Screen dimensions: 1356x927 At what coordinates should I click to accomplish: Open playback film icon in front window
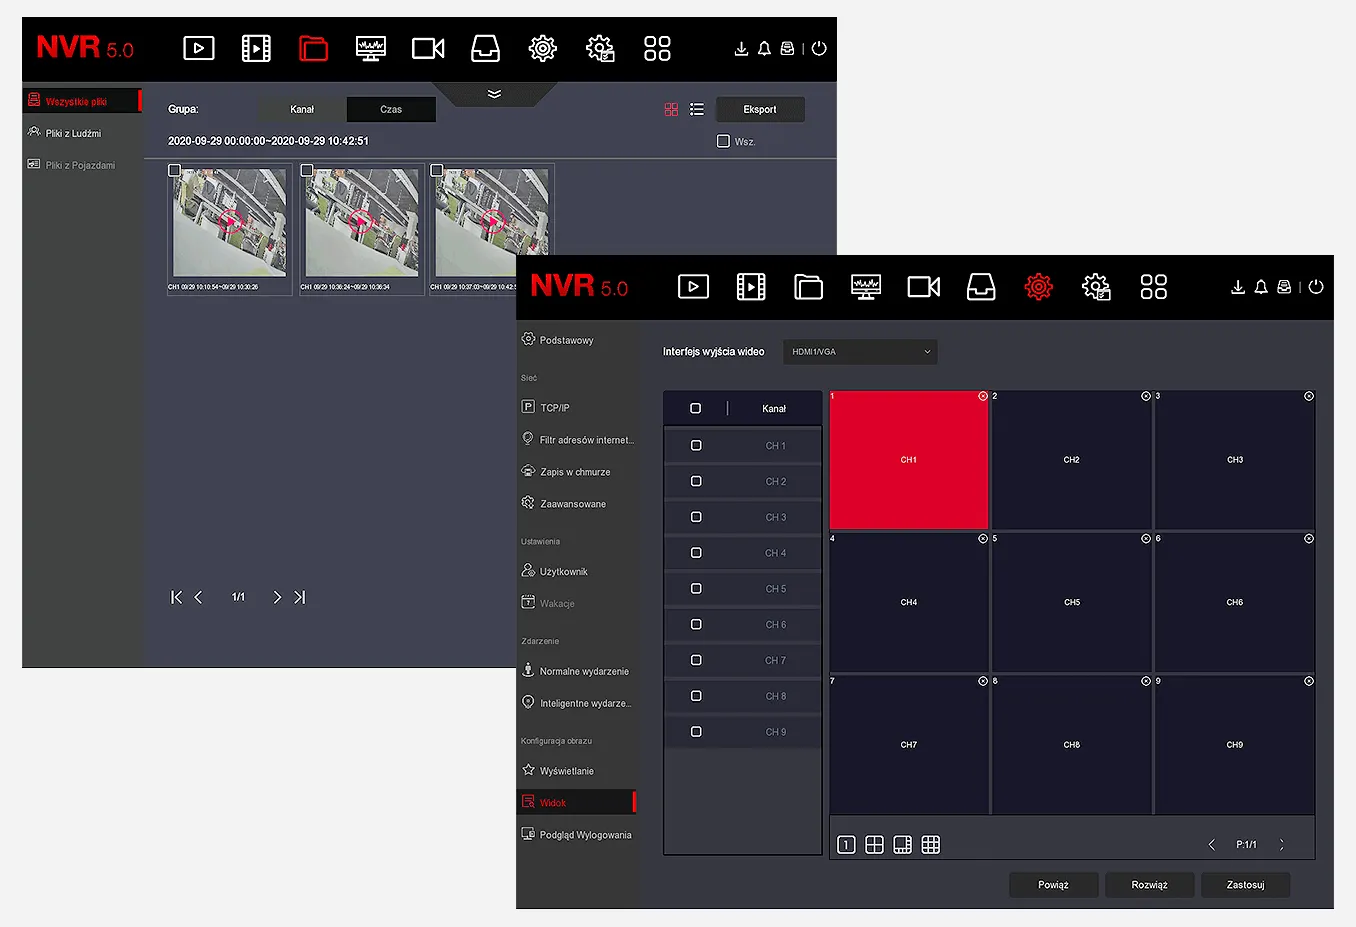click(x=751, y=287)
